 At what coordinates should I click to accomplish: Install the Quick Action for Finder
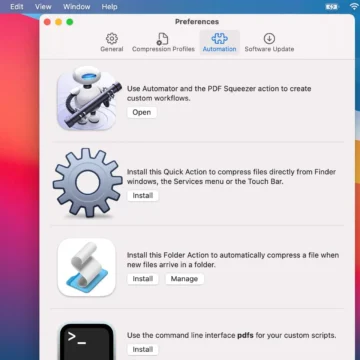pos(143,196)
